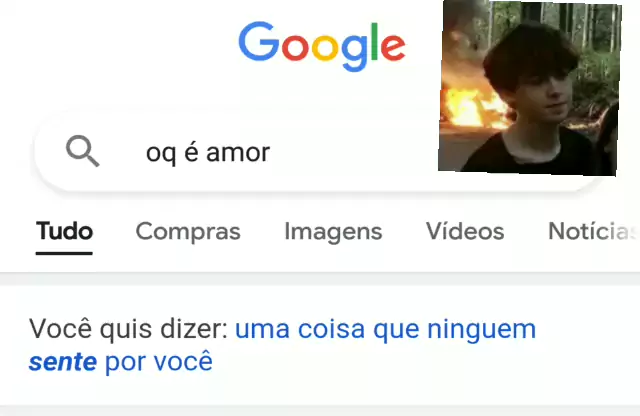Click the red 'e' of the Google logo
The height and width of the screenshot is (416, 640).
[x=393, y=48]
